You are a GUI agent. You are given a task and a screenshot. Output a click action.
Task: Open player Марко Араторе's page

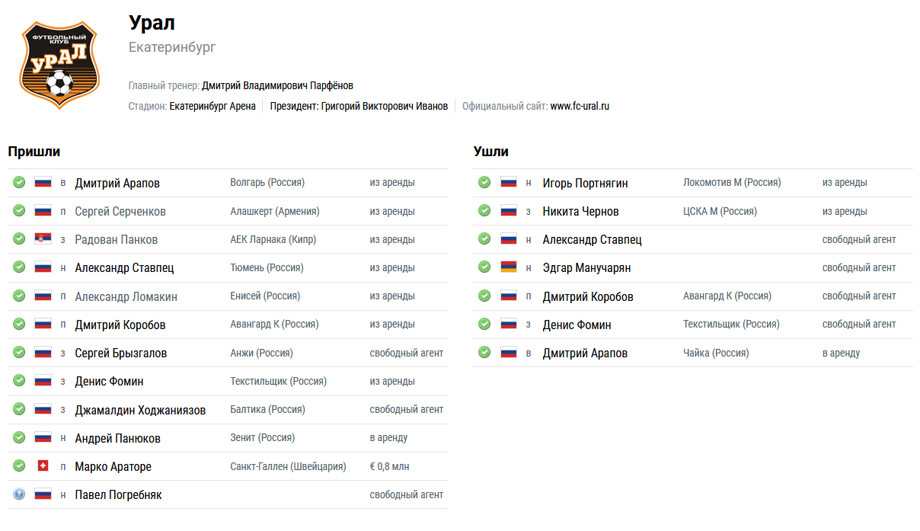pyautogui.click(x=113, y=466)
